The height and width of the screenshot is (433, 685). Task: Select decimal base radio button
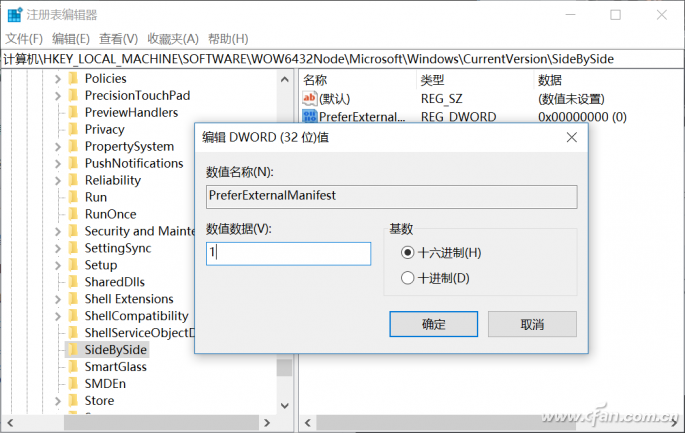click(x=407, y=278)
